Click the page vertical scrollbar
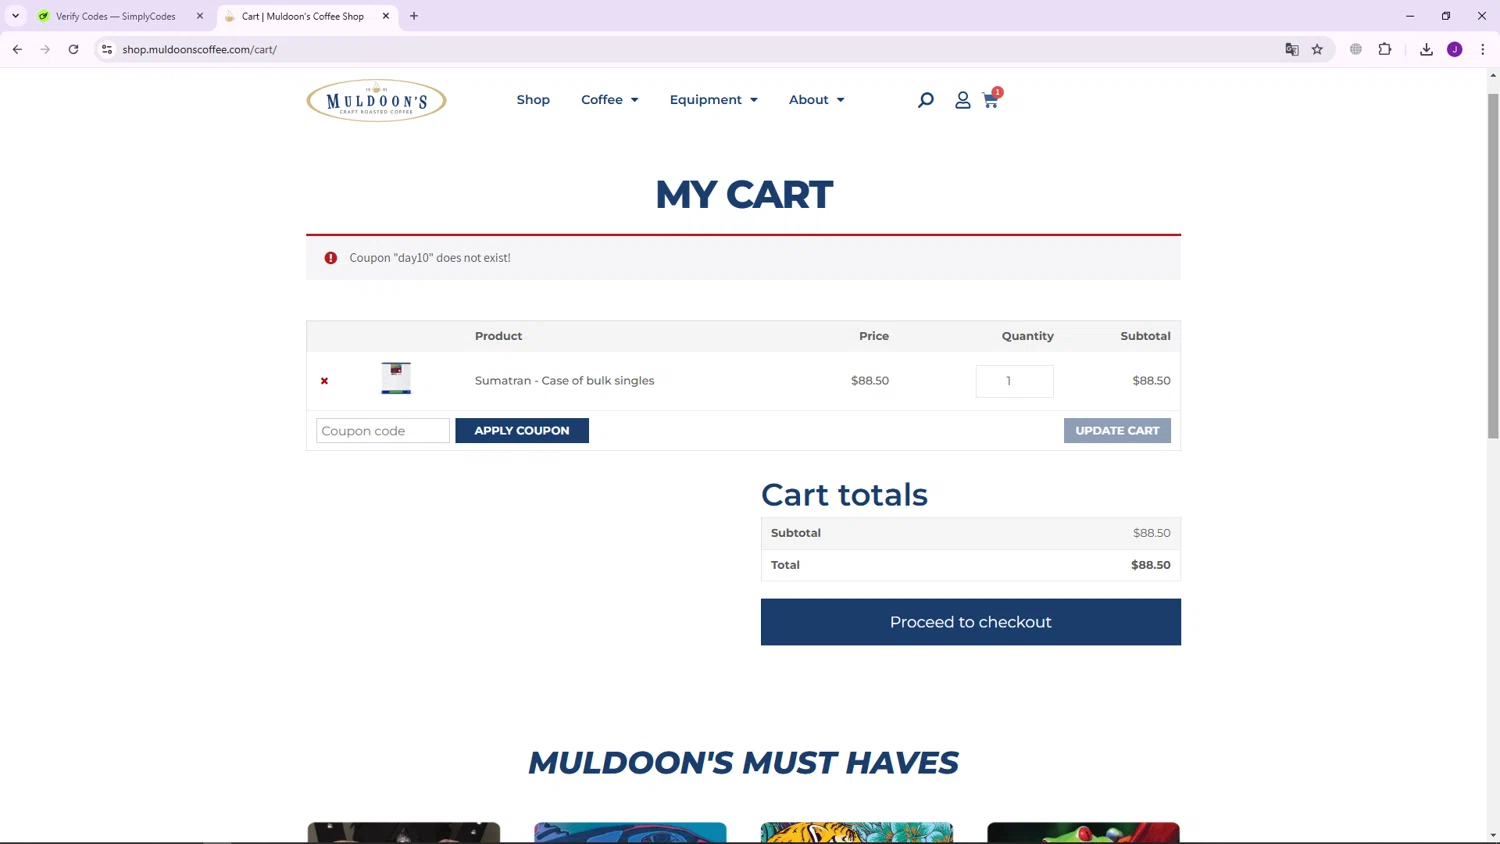The height and width of the screenshot is (844, 1500). (1493, 265)
